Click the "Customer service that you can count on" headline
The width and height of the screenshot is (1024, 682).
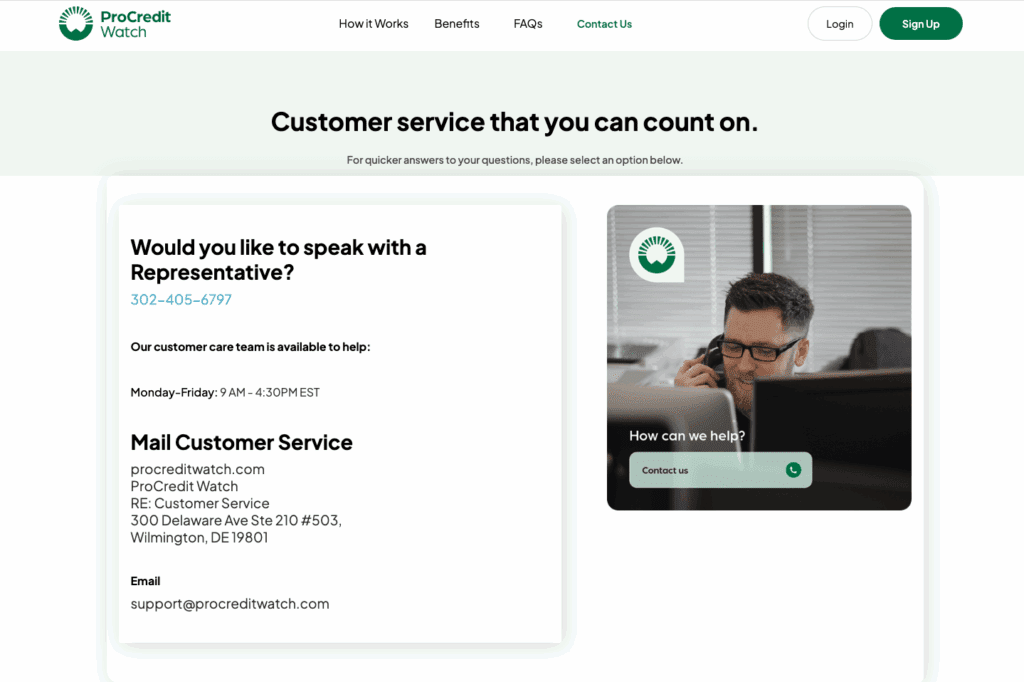point(514,122)
